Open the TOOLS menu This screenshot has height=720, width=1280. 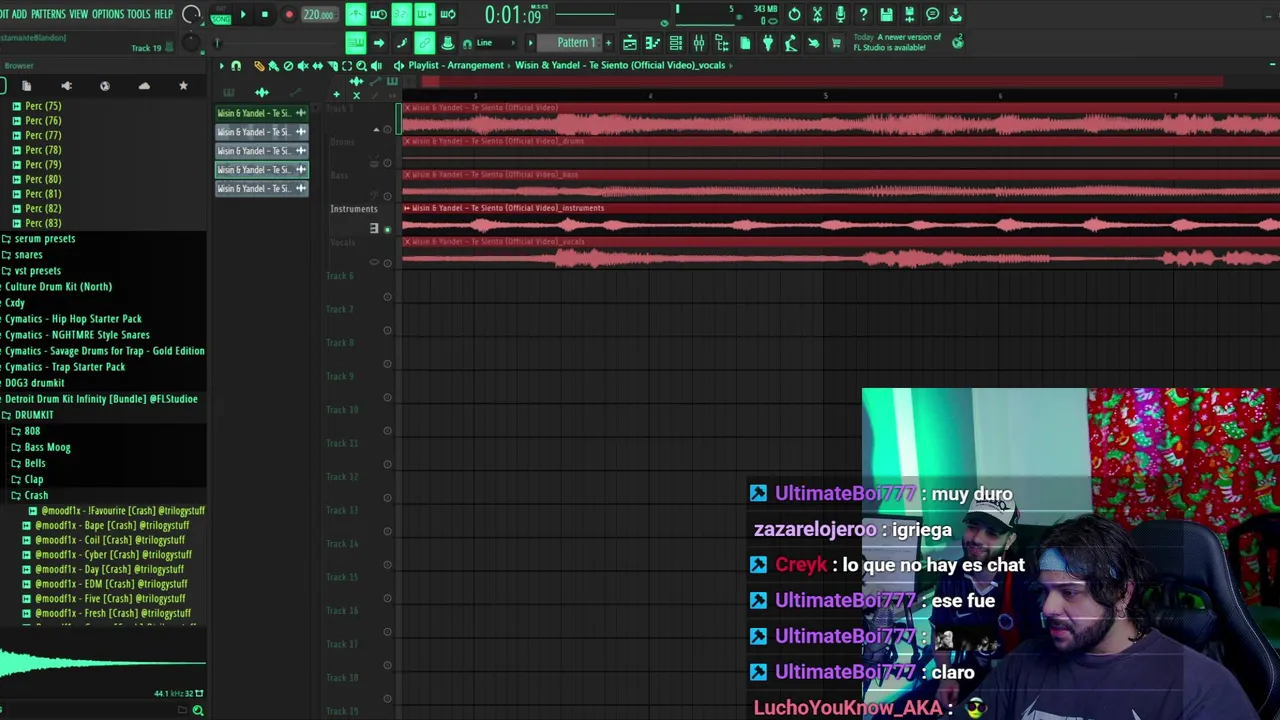tap(139, 14)
